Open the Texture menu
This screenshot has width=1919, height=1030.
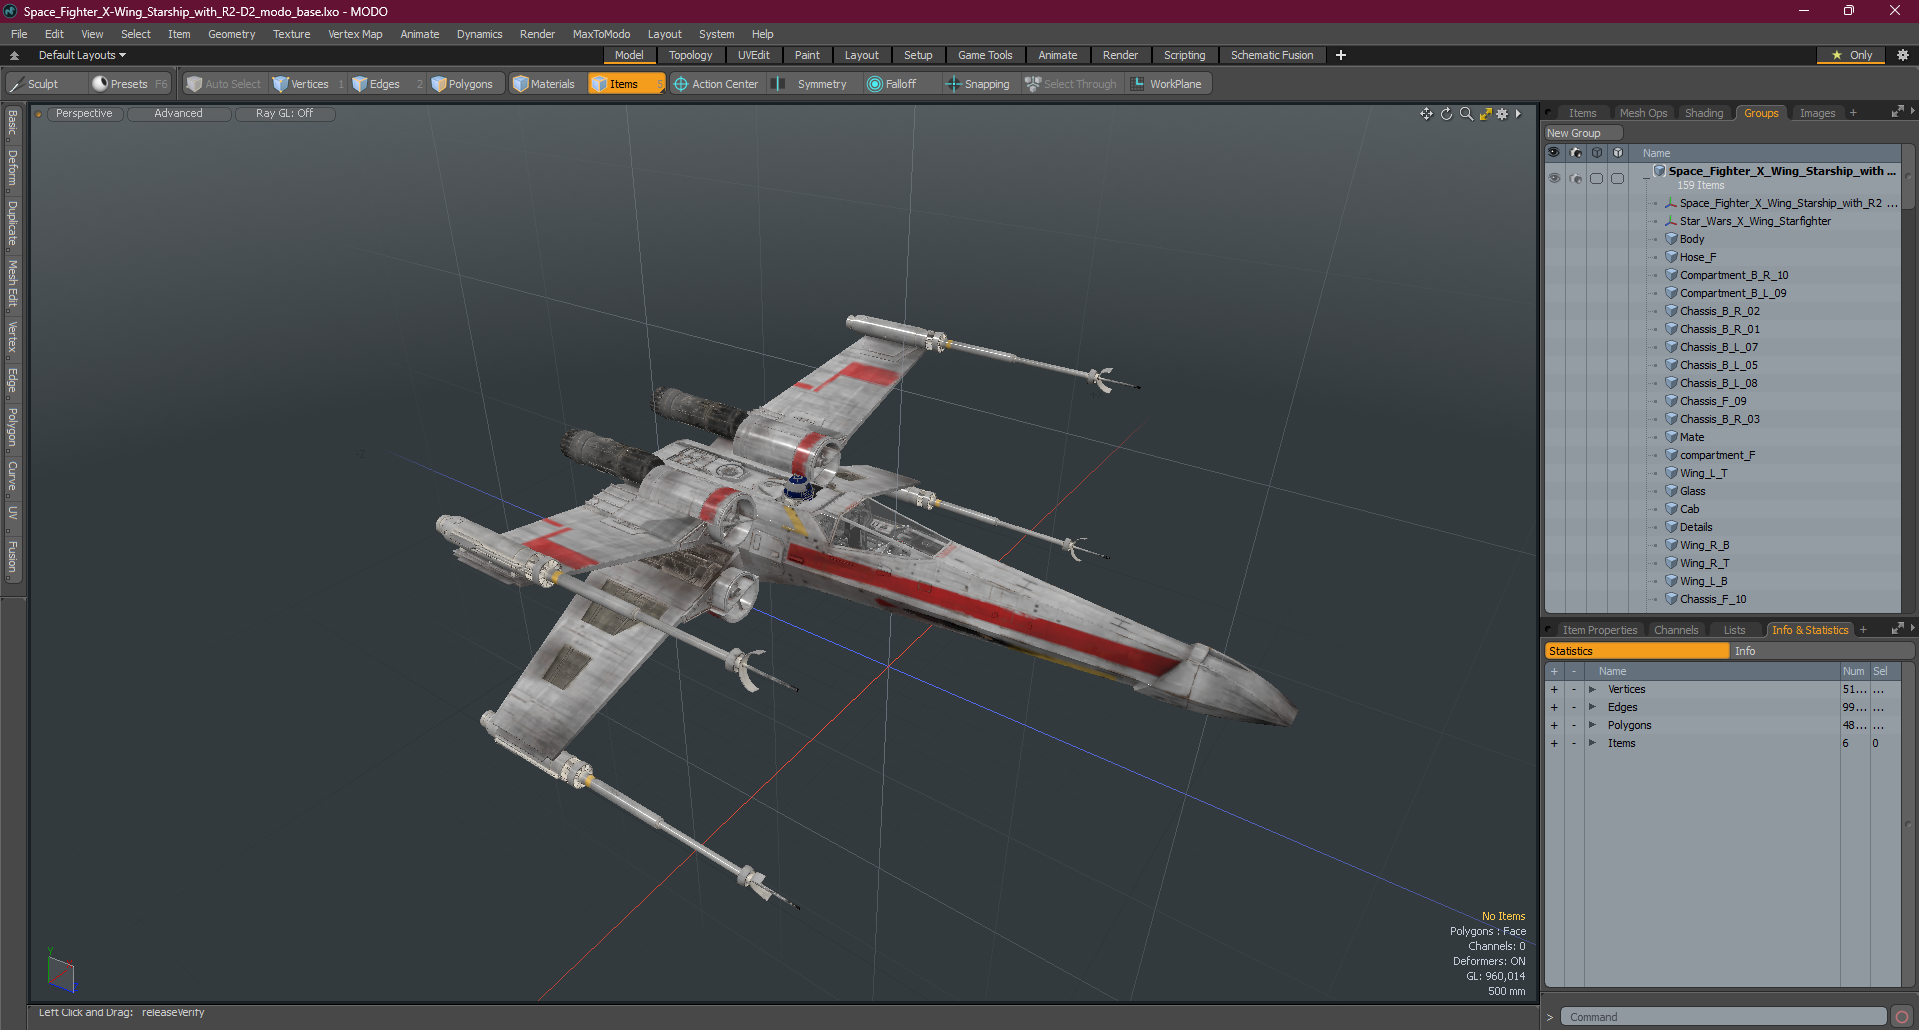291,34
